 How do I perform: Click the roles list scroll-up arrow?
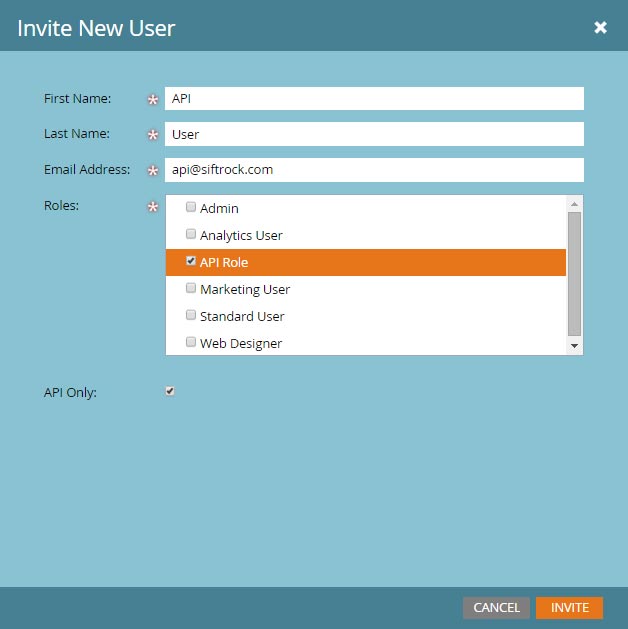click(x=574, y=204)
